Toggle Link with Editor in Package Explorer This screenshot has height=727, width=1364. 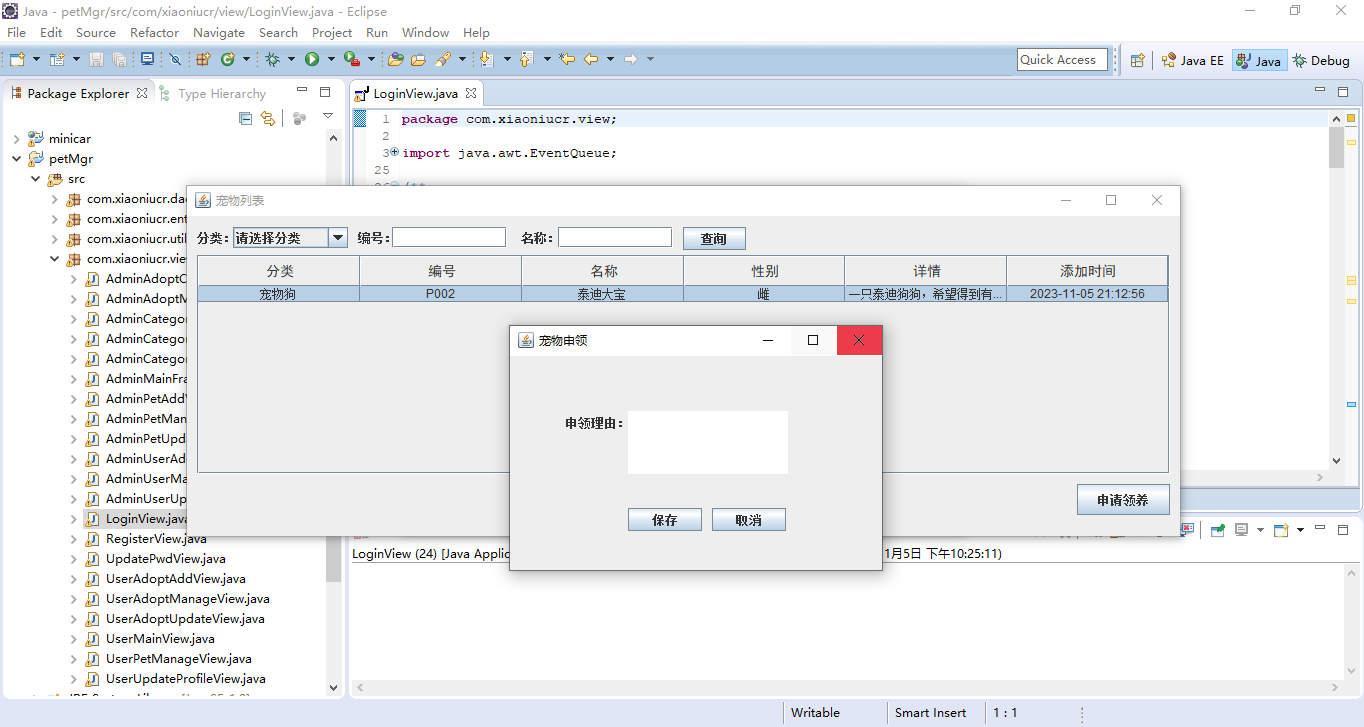(x=268, y=118)
